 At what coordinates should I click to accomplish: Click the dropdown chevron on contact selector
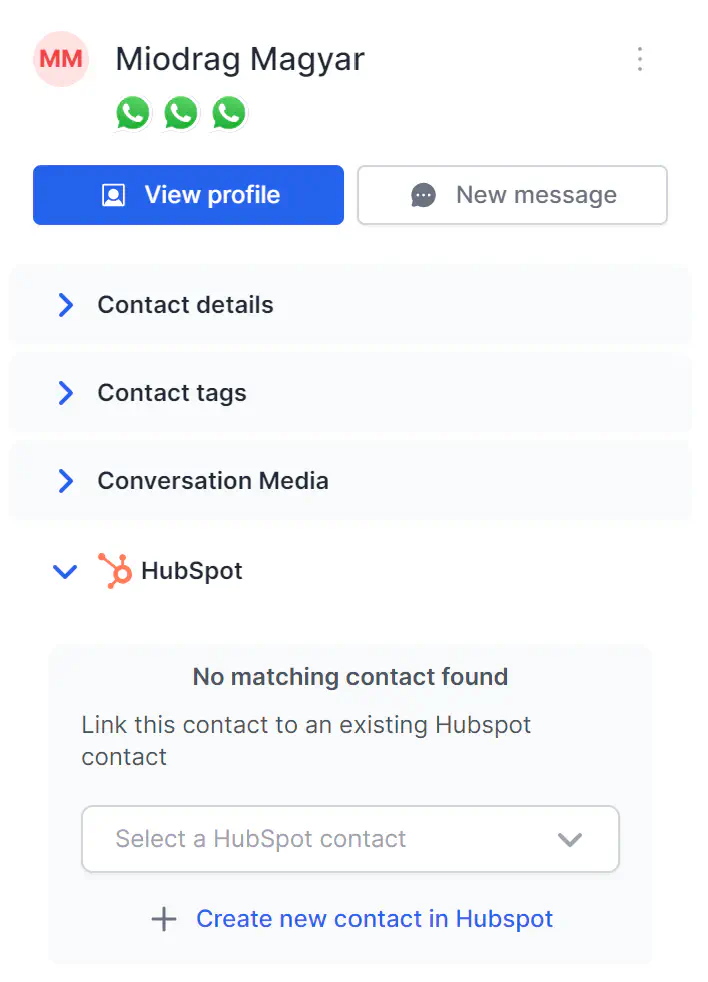click(x=570, y=840)
